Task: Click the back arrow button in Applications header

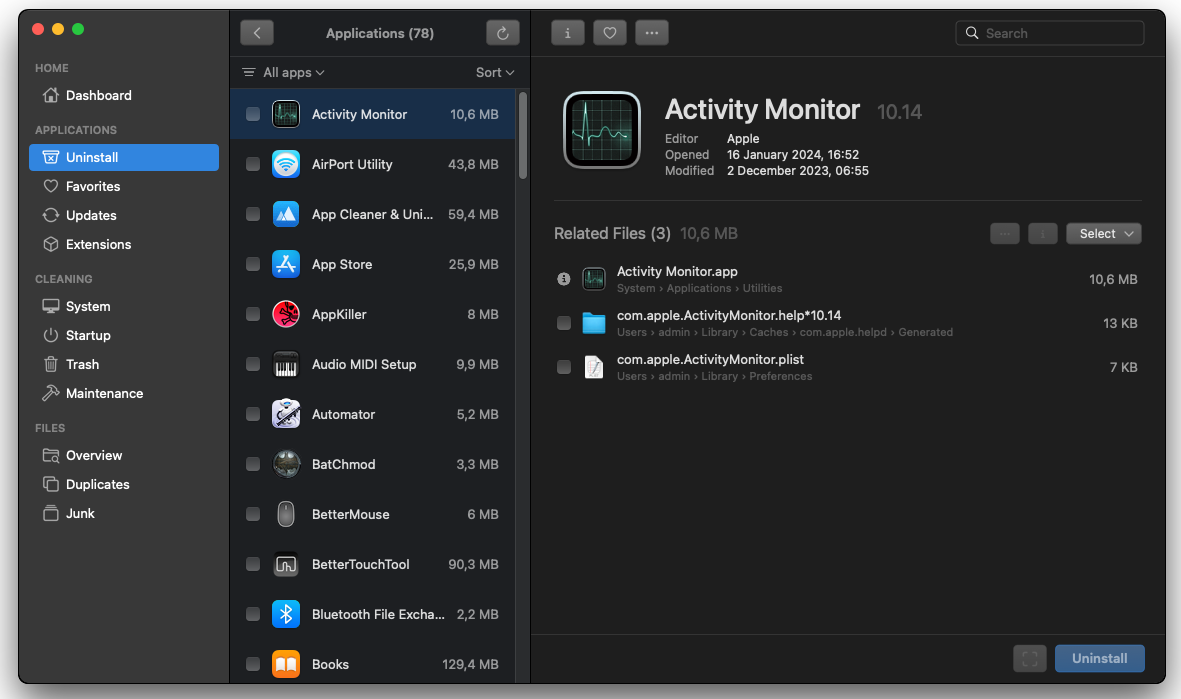Action: [257, 33]
